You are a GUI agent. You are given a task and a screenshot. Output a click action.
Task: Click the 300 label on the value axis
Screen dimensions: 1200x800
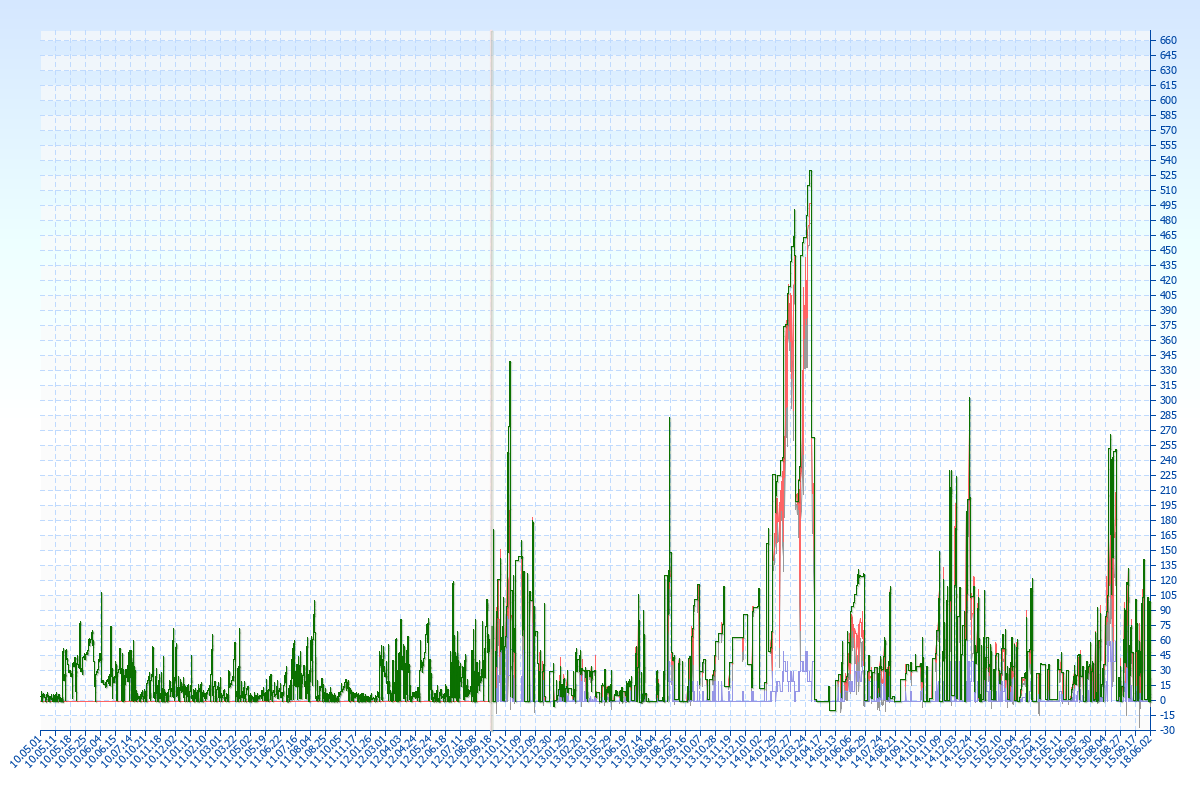click(x=1168, y=400)
